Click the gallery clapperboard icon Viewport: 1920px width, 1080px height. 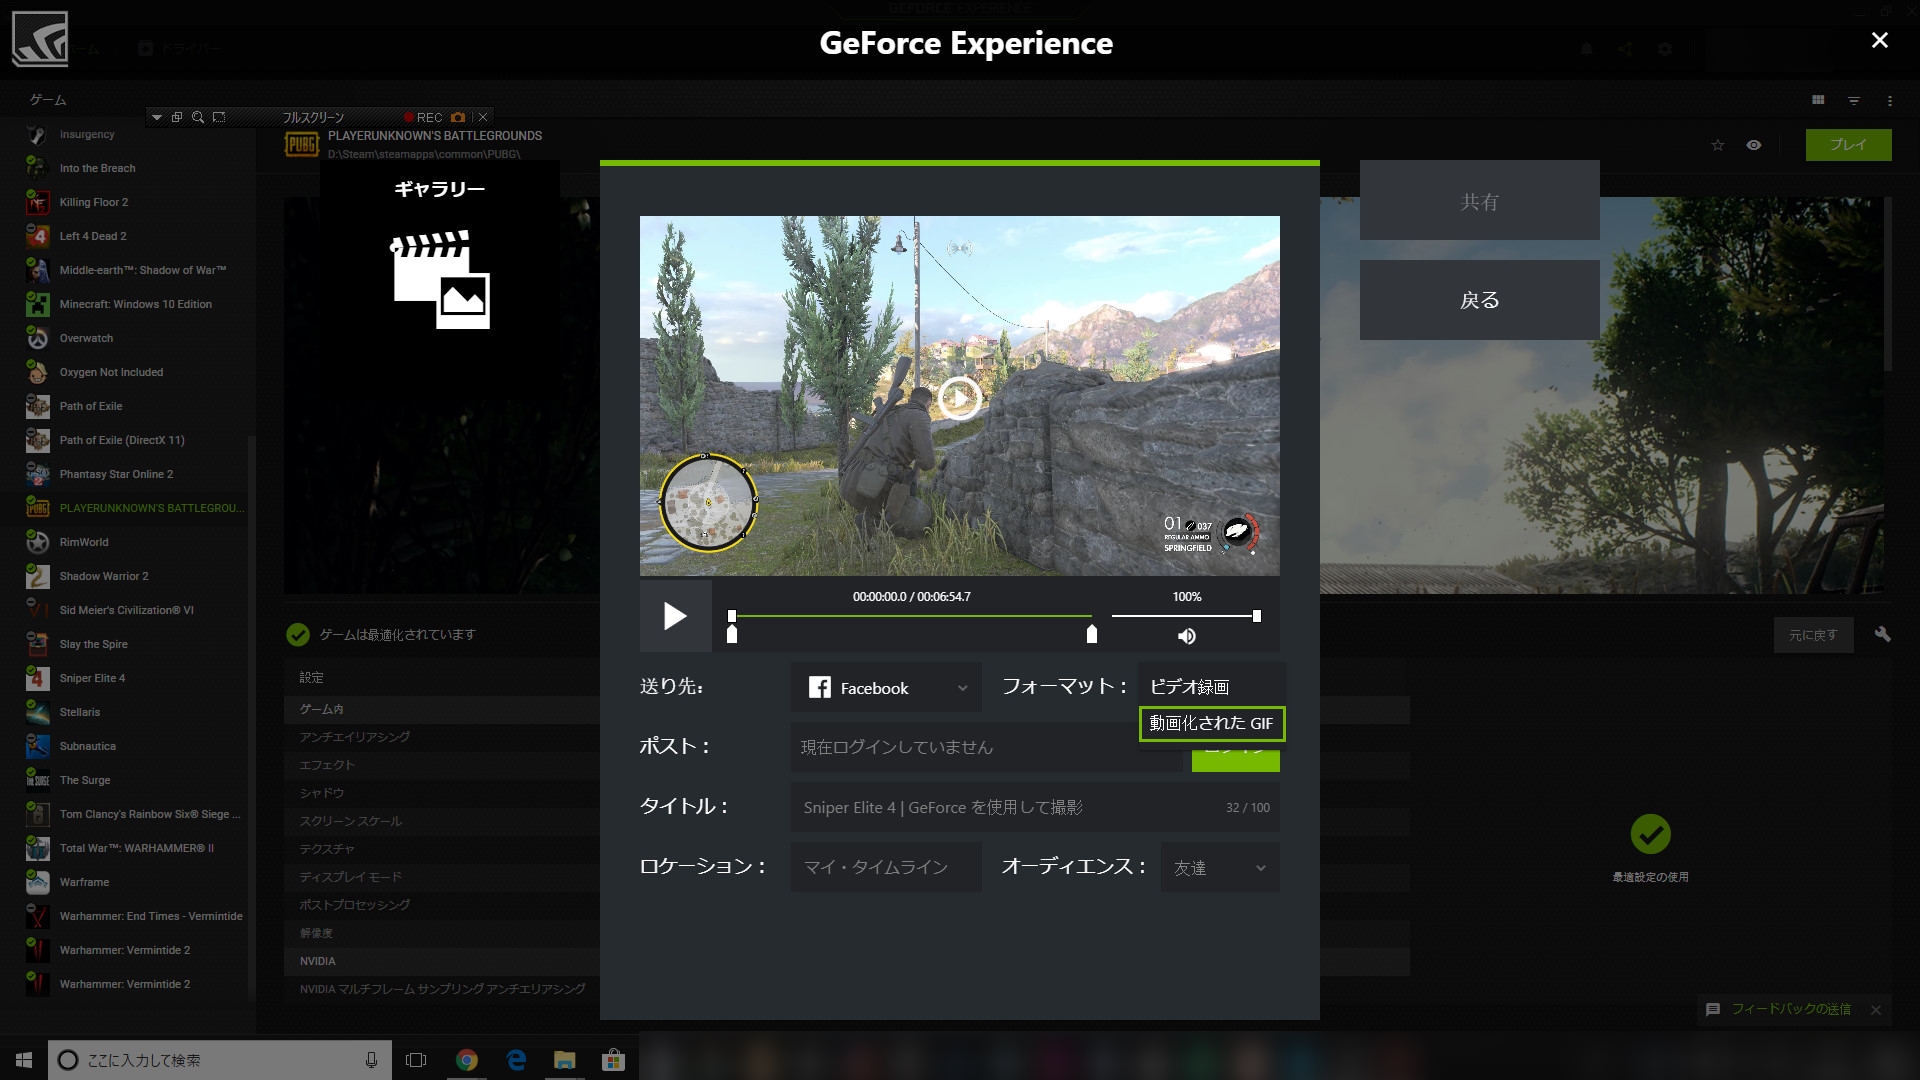pyautogui.click(x=440, y=279)
